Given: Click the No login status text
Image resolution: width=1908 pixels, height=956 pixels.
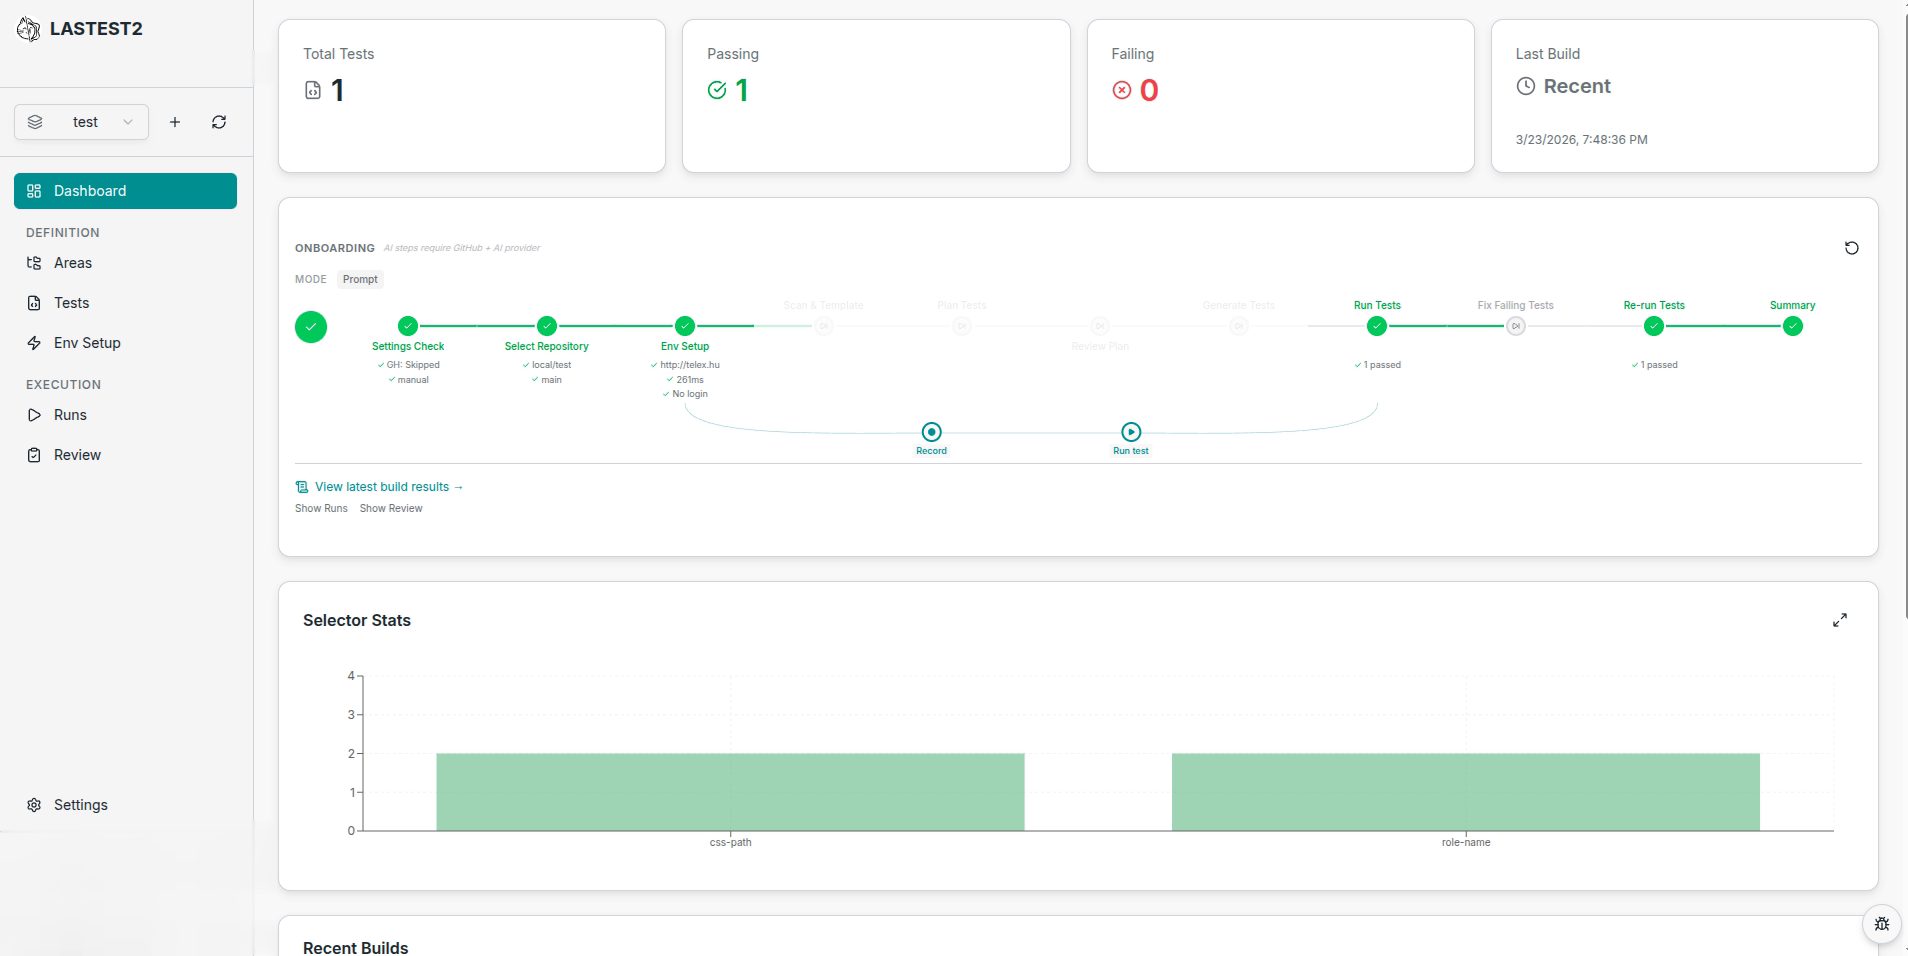Looking at the screenshot, I should click(x=690, y=394).
